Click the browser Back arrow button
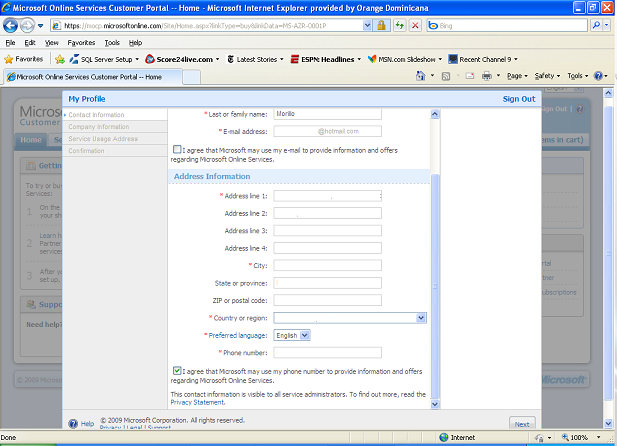The height and width of the screenshot is (446, 617). 11,26
